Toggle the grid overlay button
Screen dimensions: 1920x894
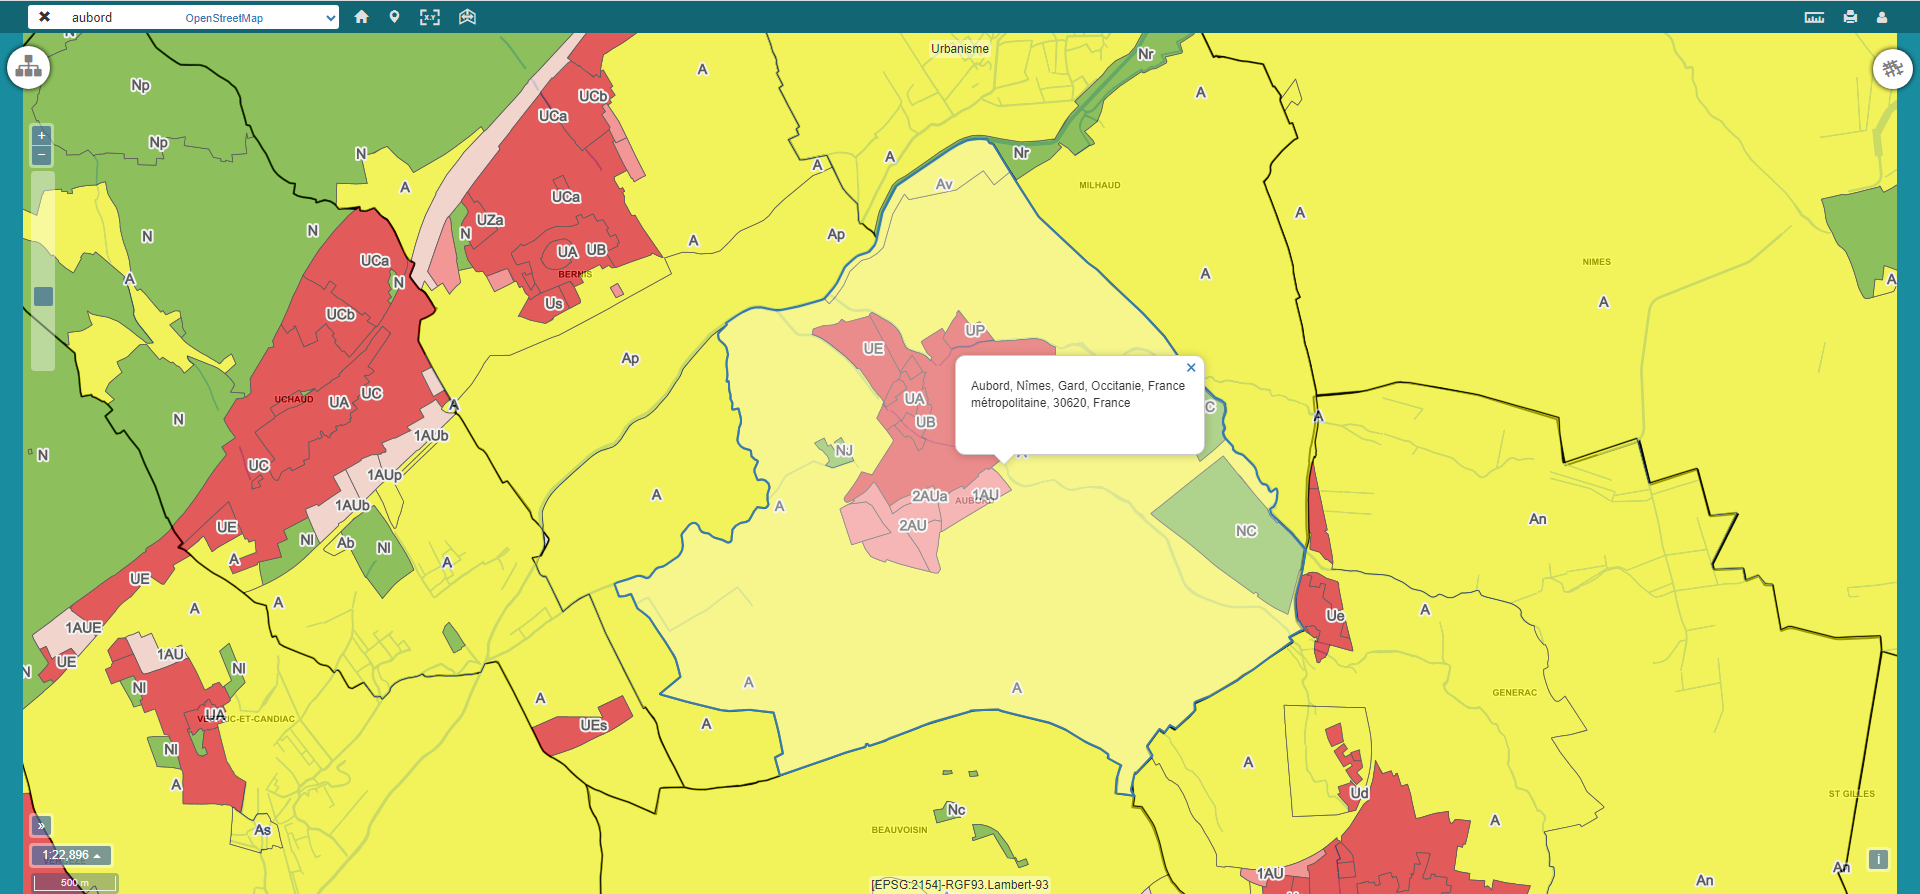(x=1892, y=69)
